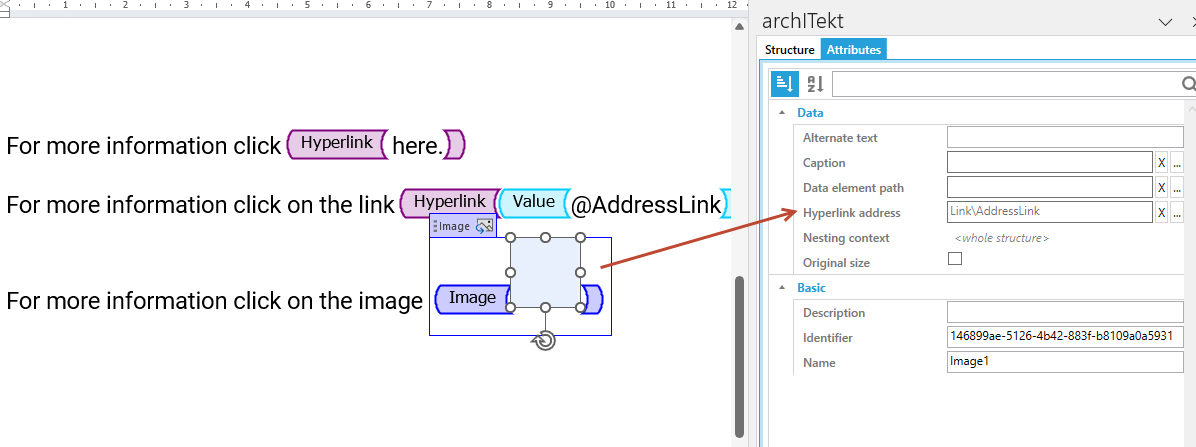Click the text 'here.' in first line
This screenshot has height=447, width=1196.
point(417,146)
